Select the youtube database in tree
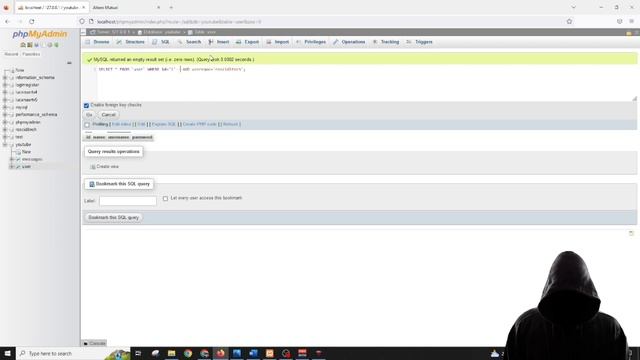Image resolution: width=640 pixels, height=360 pixels. pos(23,144)
